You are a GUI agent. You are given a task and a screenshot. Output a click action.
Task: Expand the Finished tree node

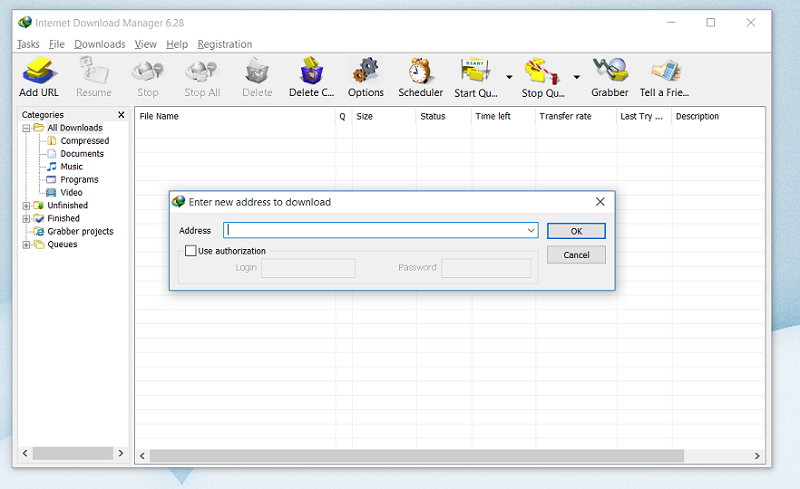coord(26,218)
